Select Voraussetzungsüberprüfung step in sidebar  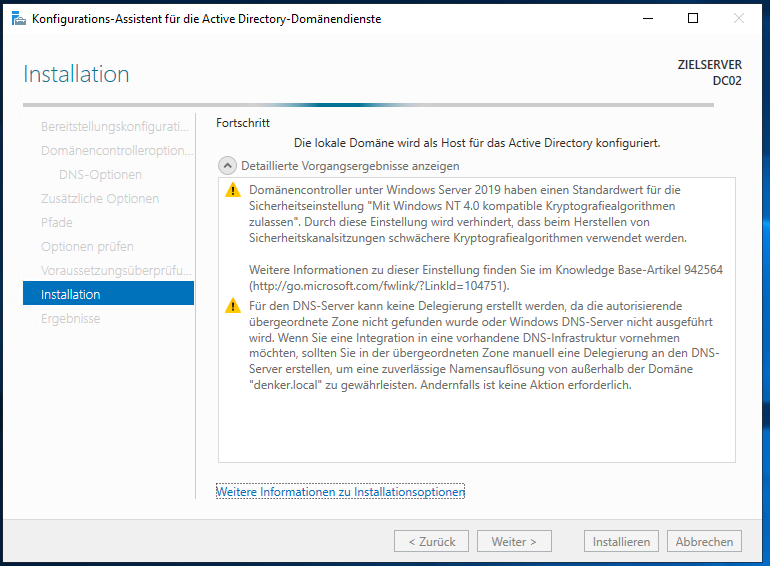pos(116,270)
